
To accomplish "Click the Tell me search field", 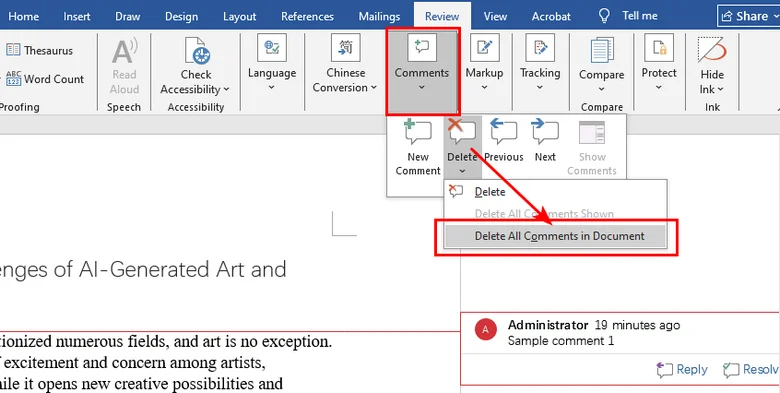I will [x=640, y=16].
